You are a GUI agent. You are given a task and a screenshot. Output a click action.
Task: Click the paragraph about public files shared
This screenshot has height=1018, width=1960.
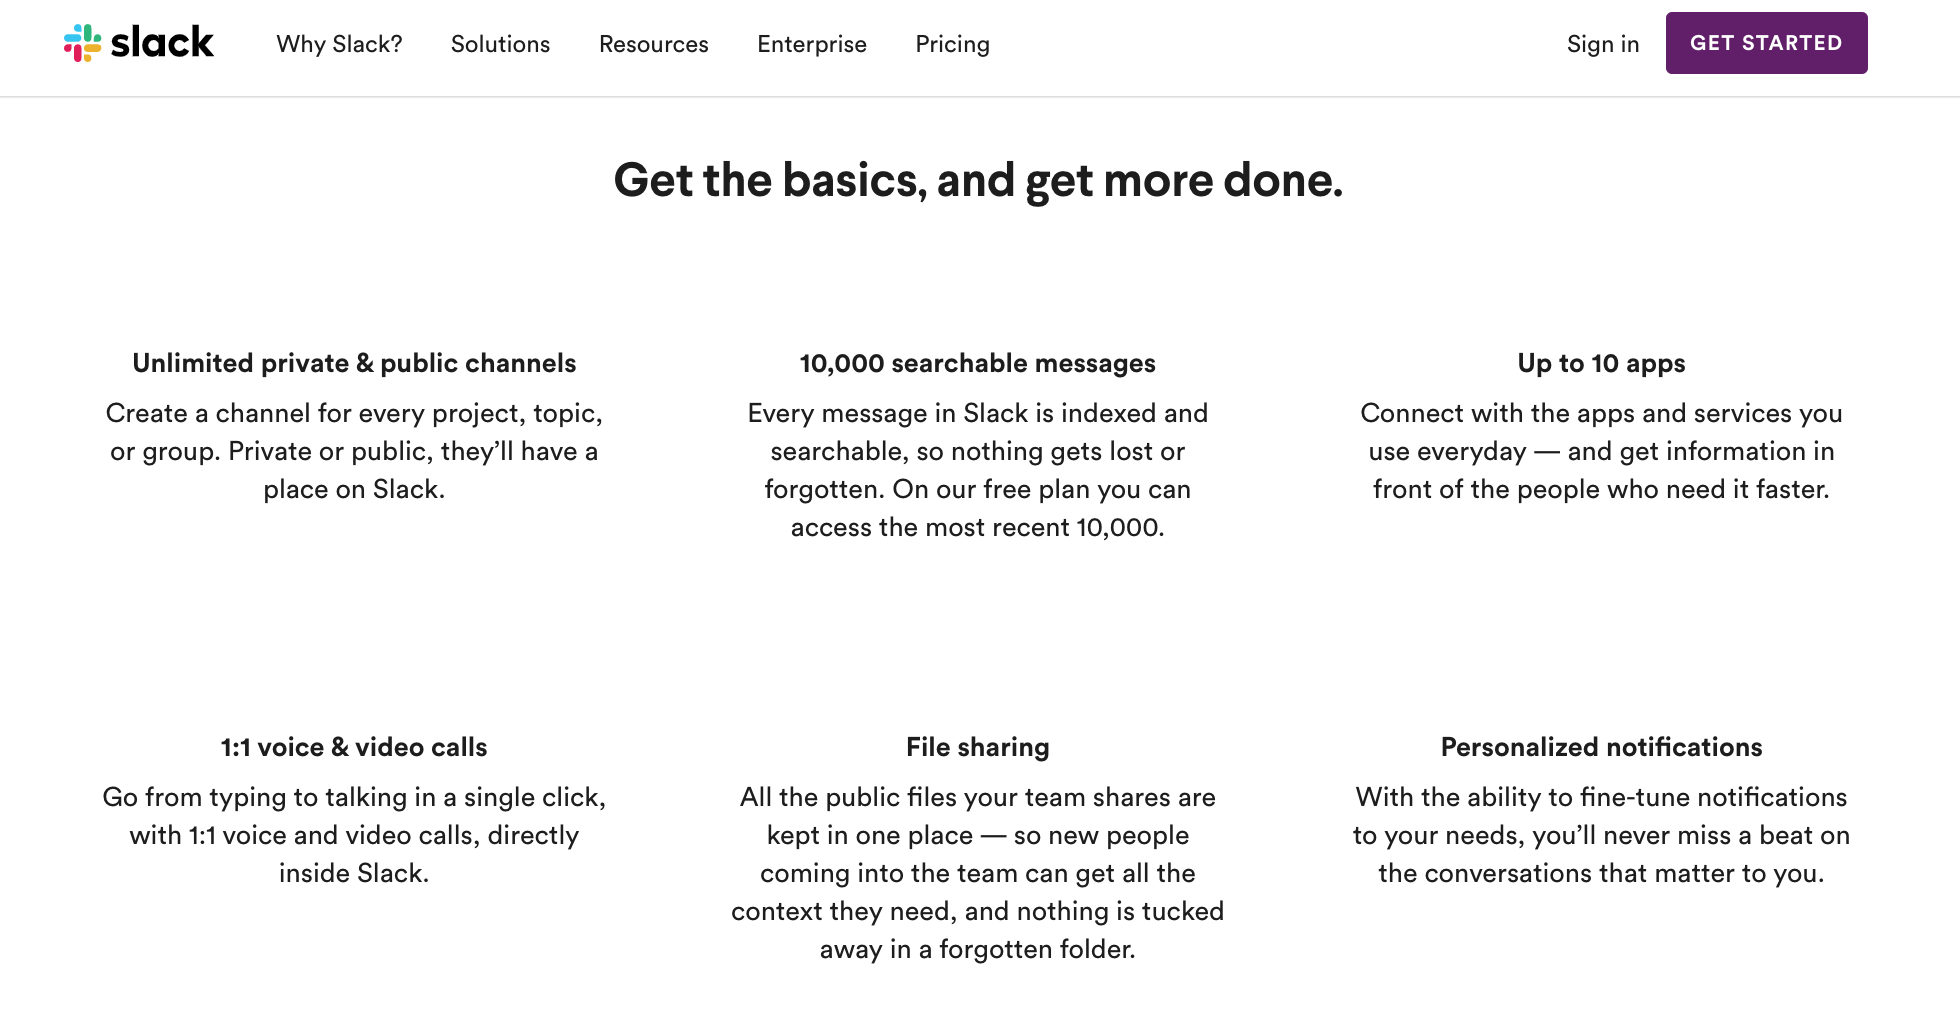click(977, 873)
